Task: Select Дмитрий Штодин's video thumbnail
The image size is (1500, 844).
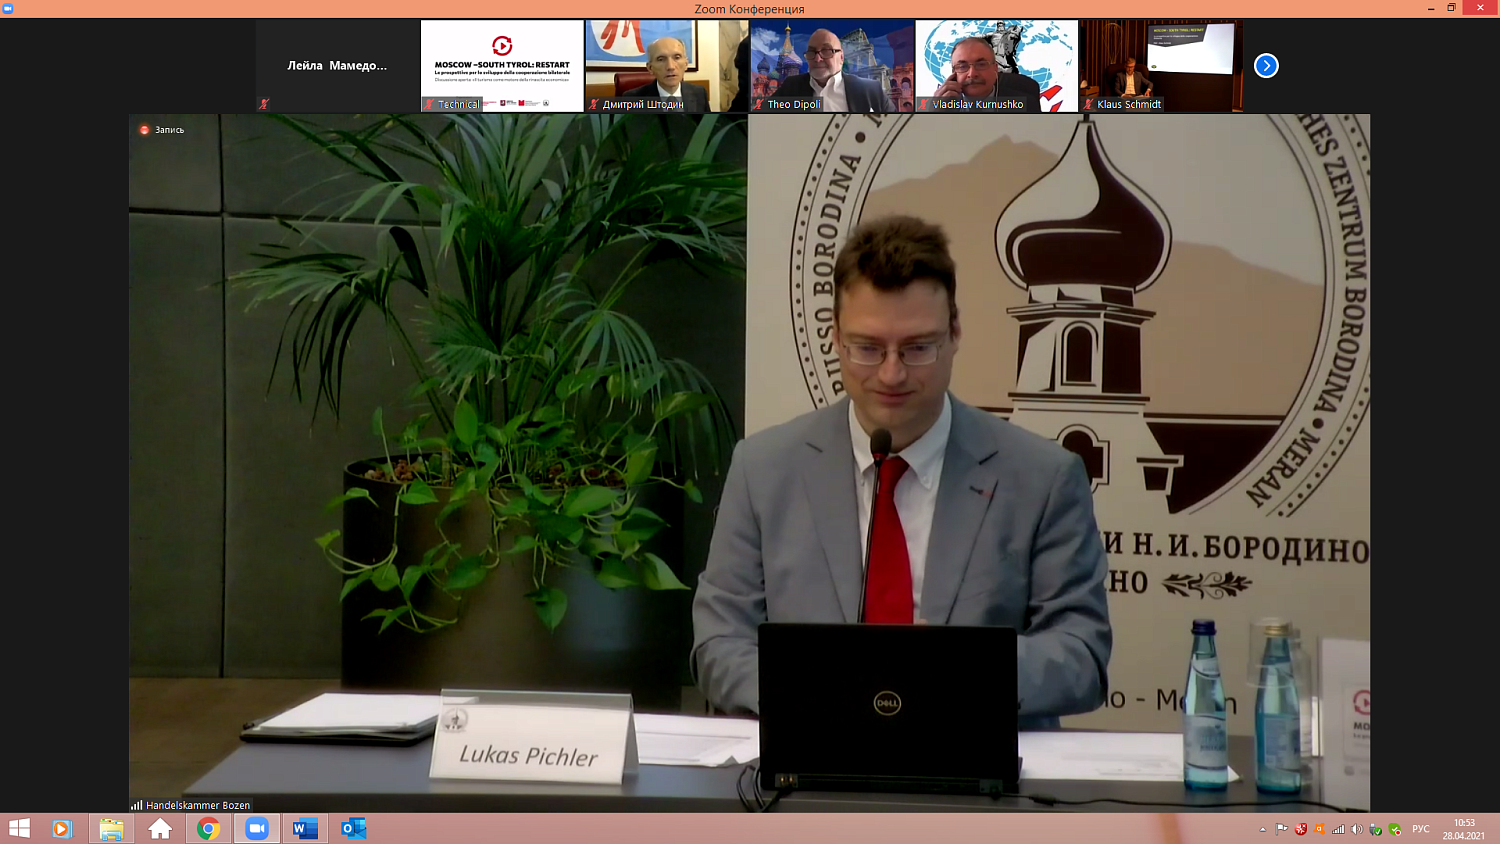Action: tap(667, 66)
